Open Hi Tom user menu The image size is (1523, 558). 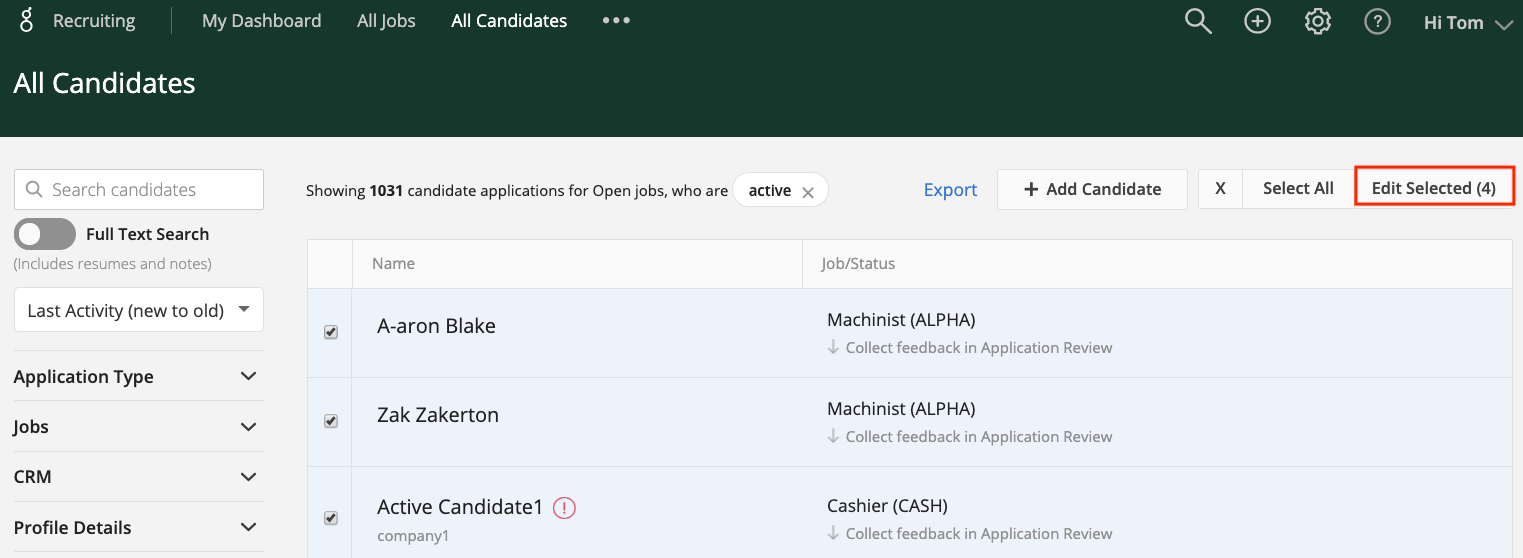[1468, 22]
